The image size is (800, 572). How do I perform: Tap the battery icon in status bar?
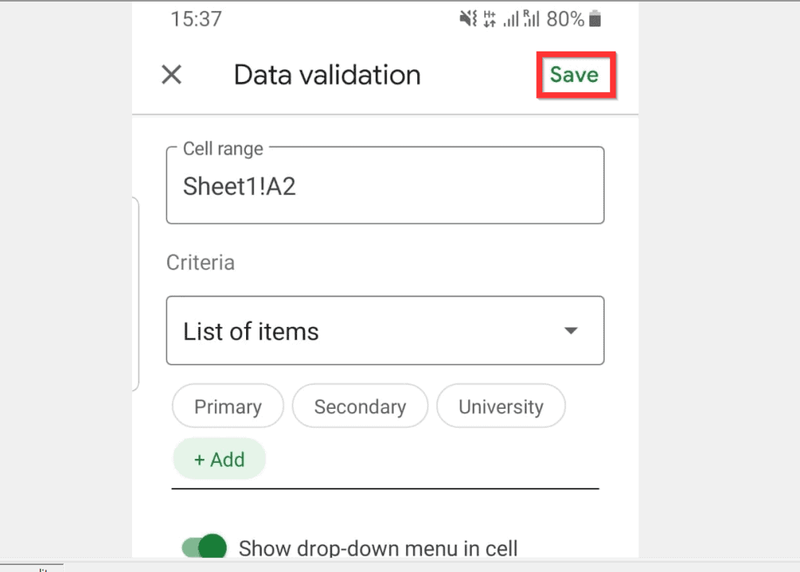(595, 19)
